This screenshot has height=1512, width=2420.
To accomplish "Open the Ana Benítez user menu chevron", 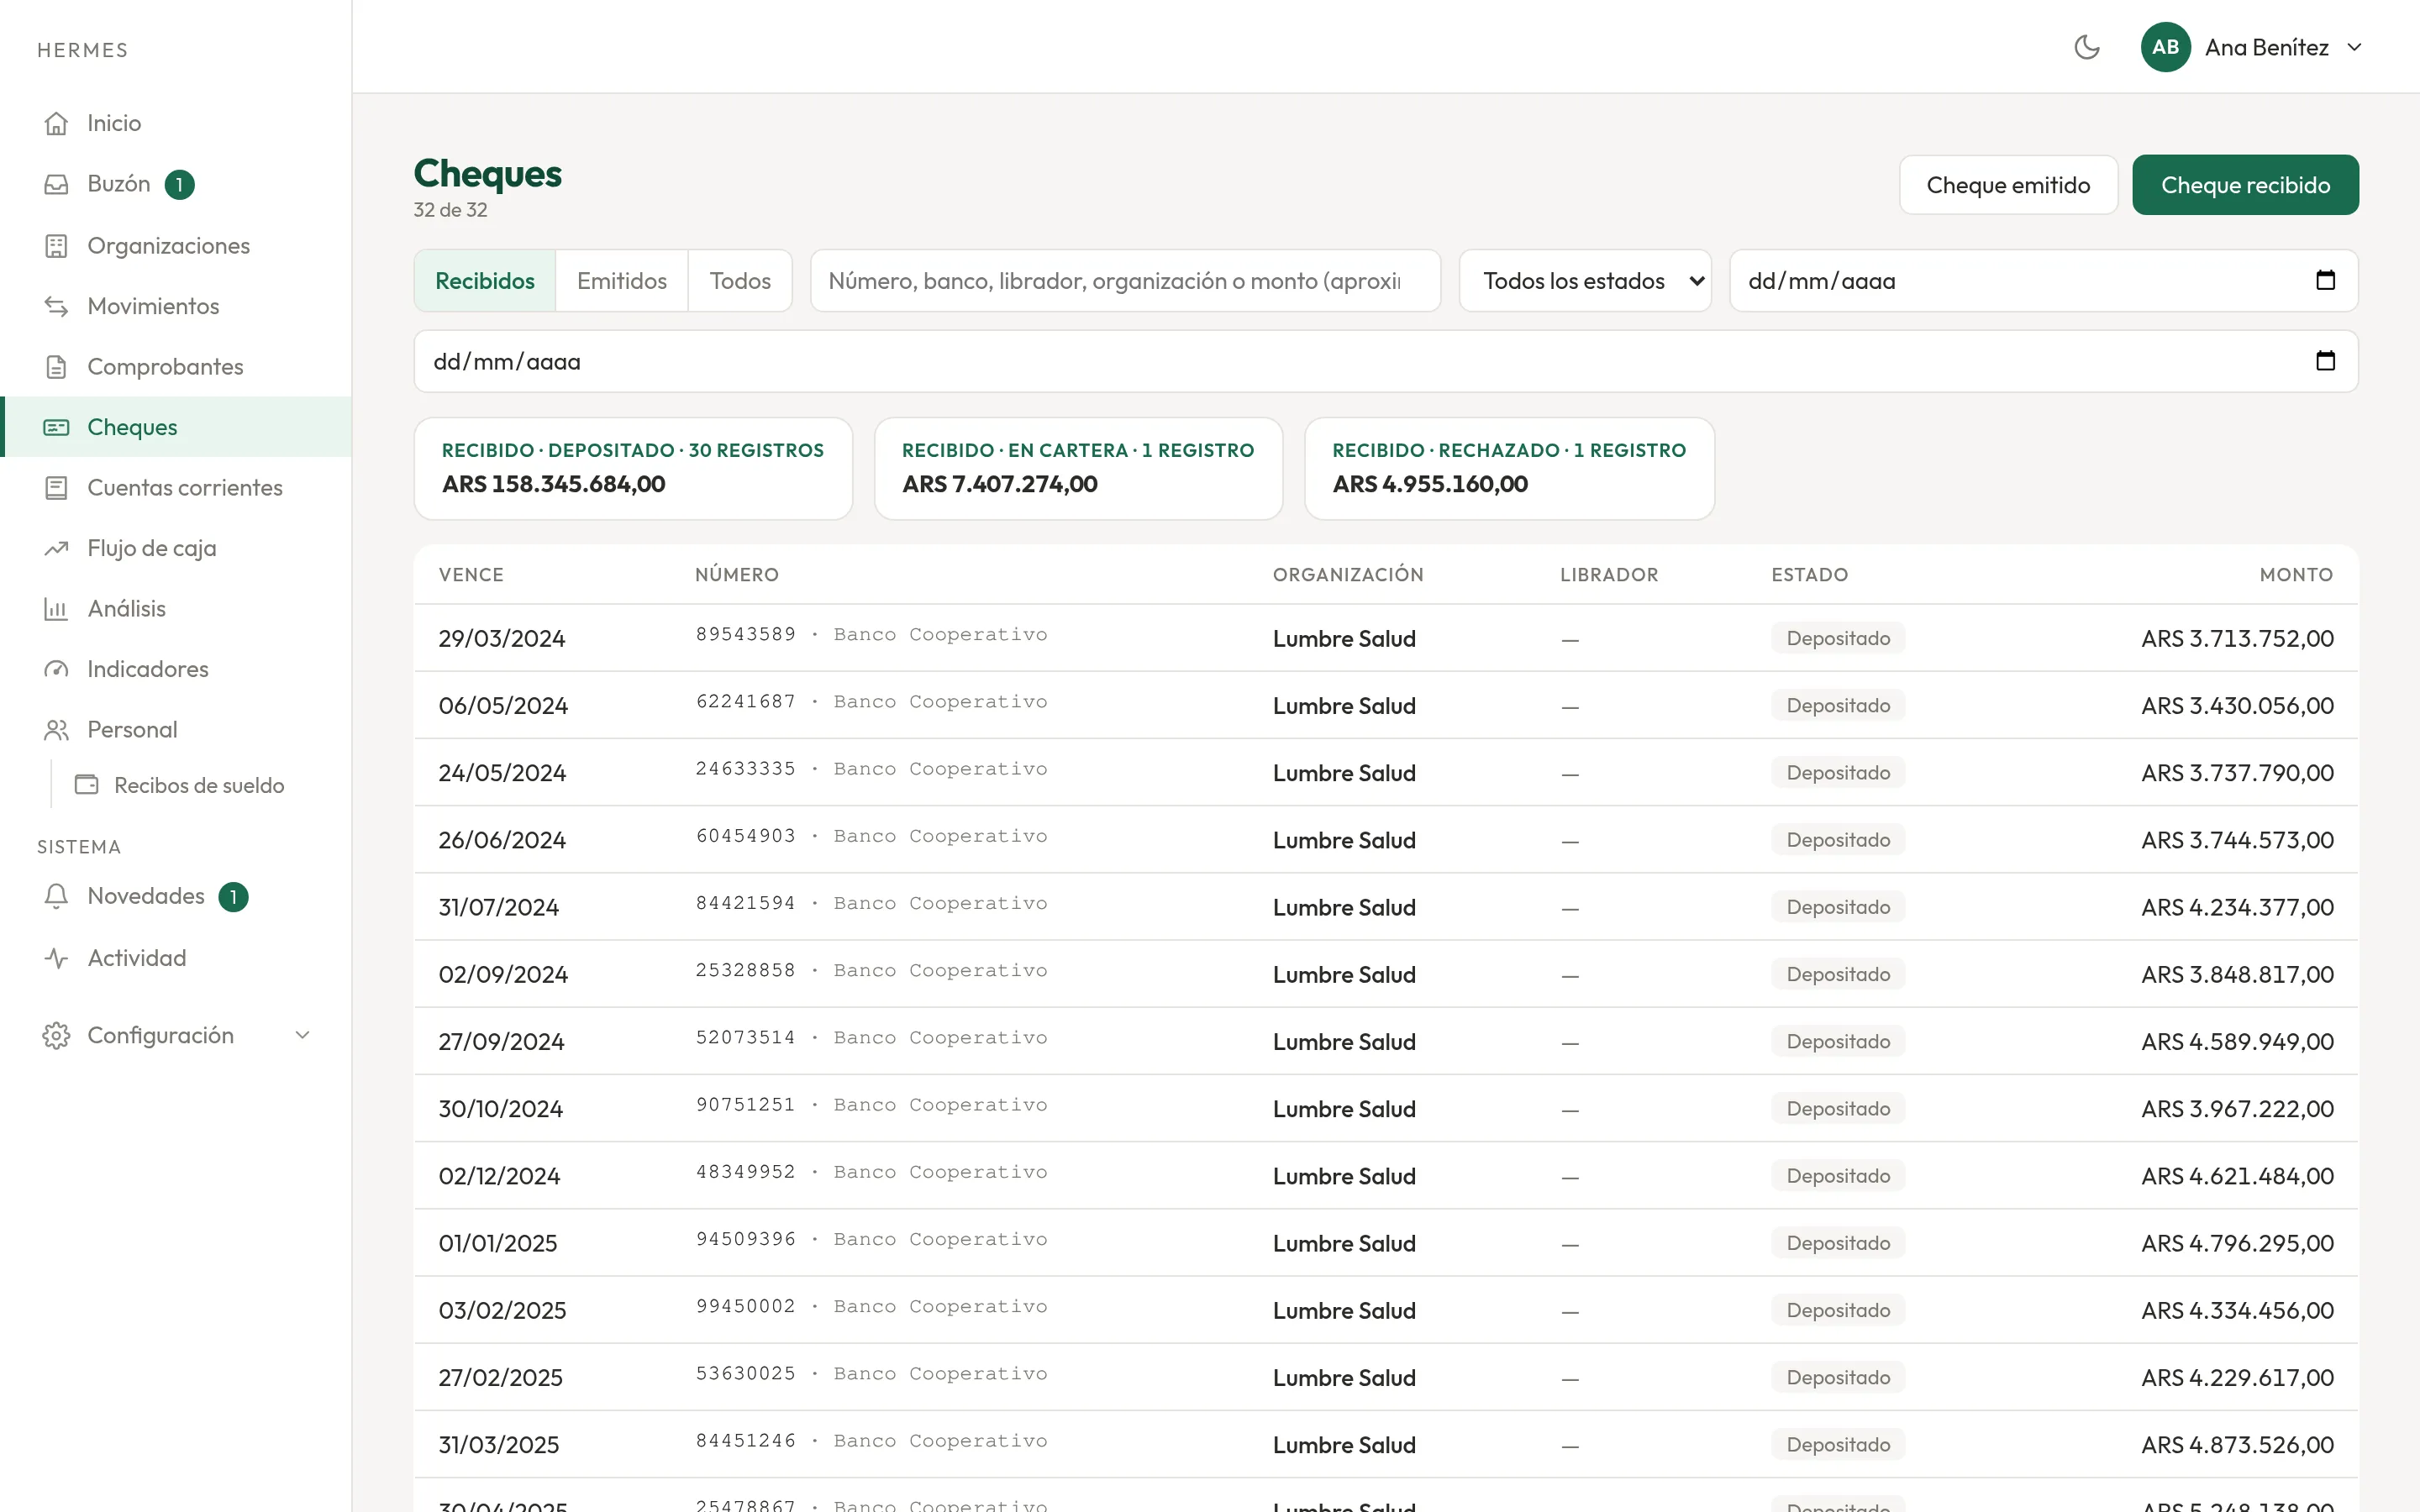I will (x=2355, y=47).
